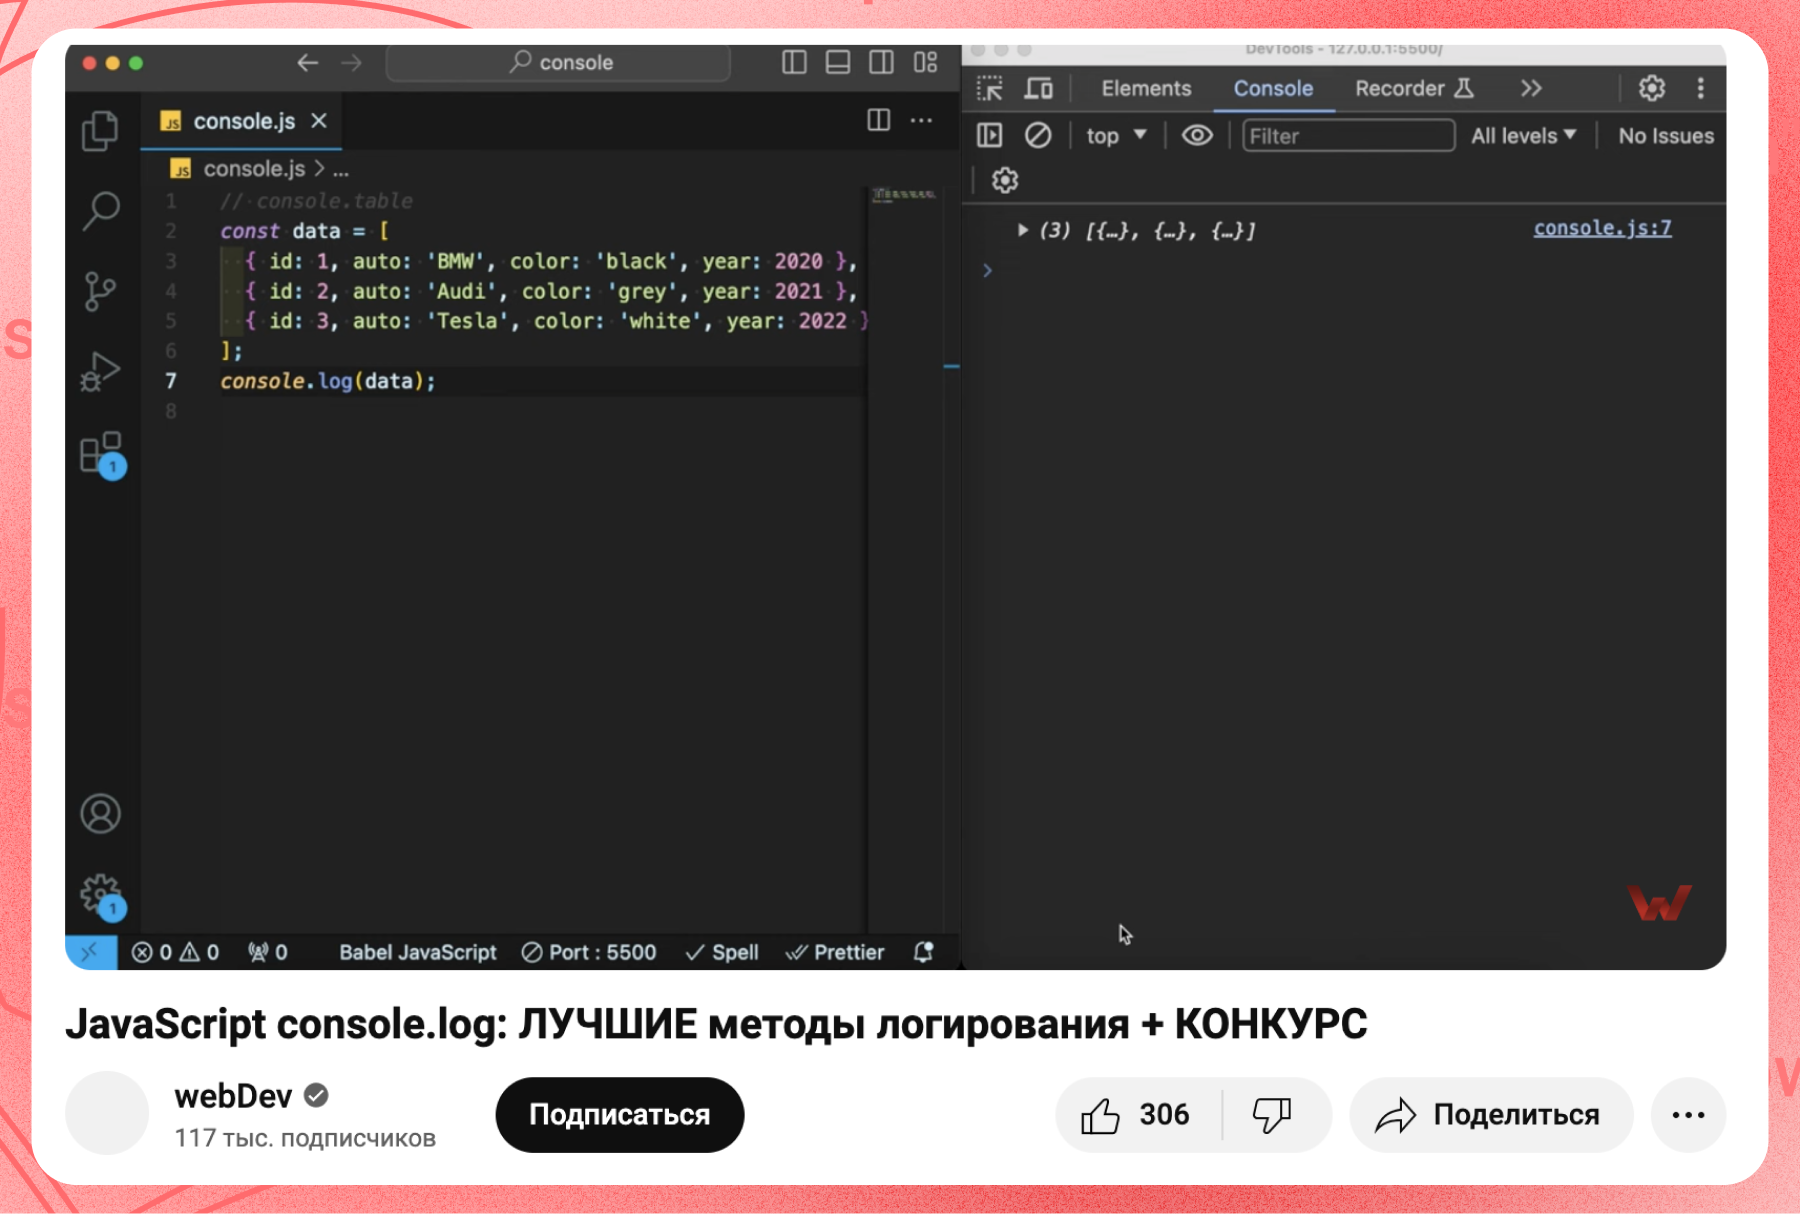The height and width of the screenshot is (1214, 1800).
Task: Open the webDev channel avatar
Action: [107, 1113]
